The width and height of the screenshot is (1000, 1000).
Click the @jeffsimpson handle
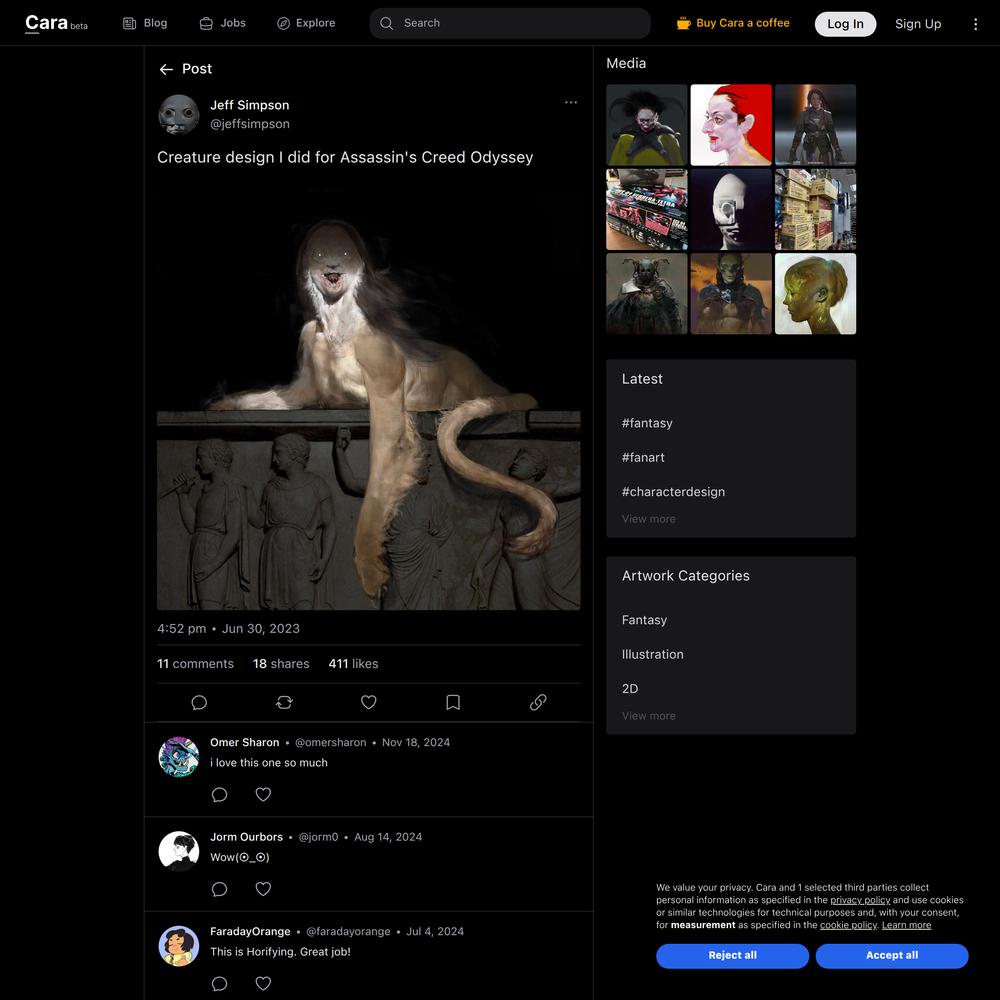[250, 124]
